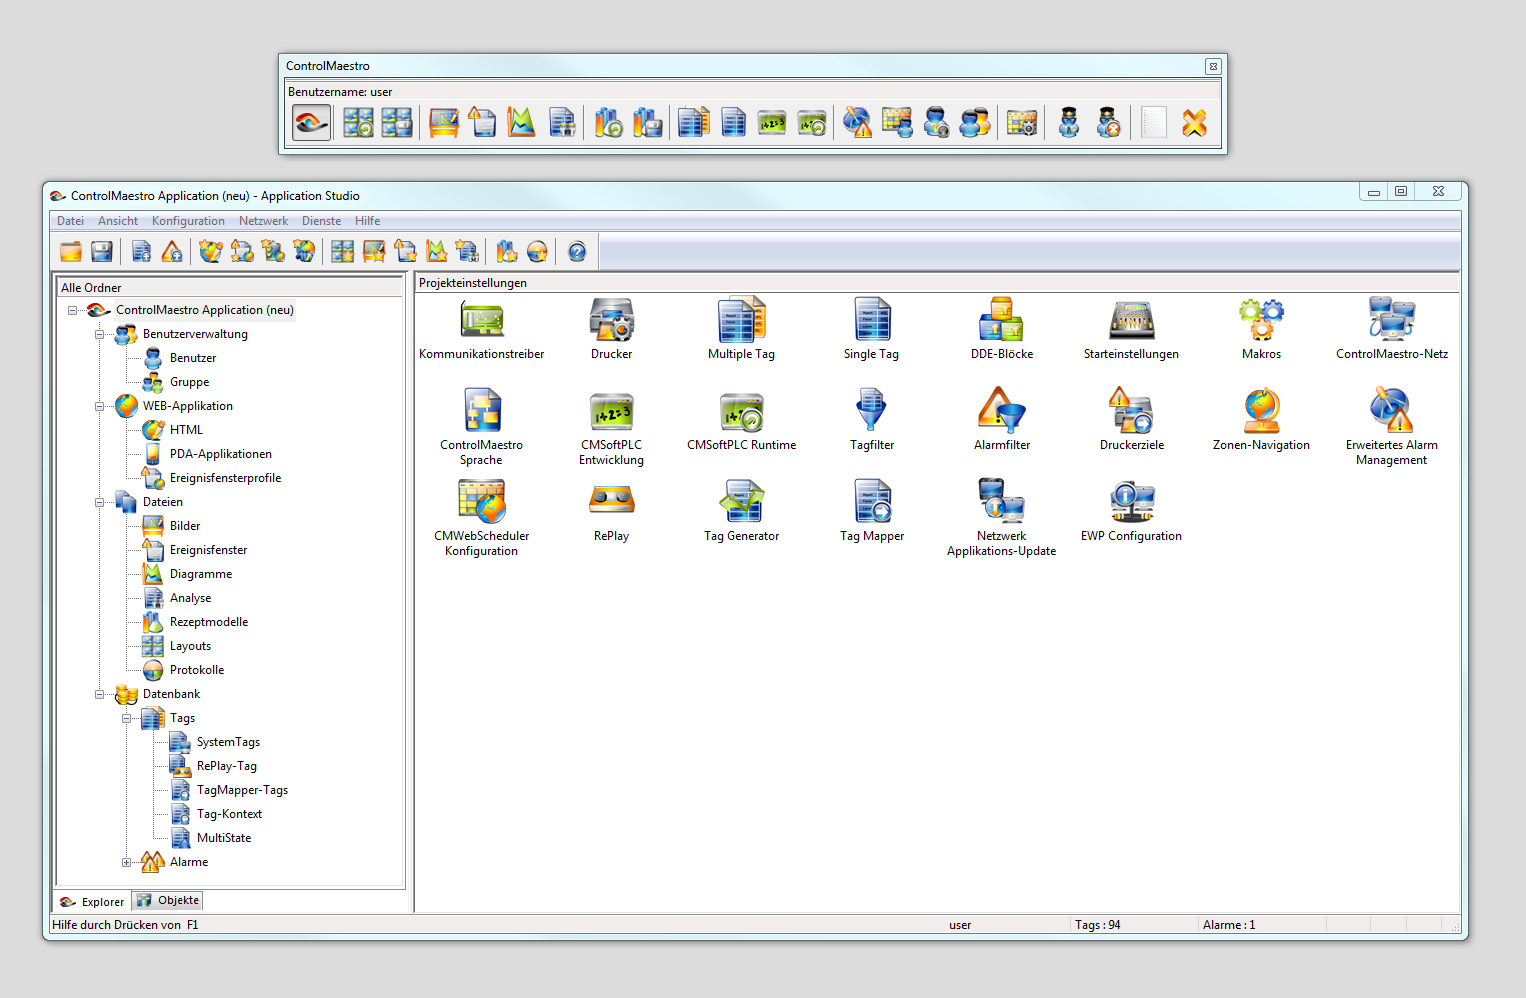Collapse the ControlMaestro Application (neu) root node
This screenshot has height=998, width=1526.
(x=72, y=310)
